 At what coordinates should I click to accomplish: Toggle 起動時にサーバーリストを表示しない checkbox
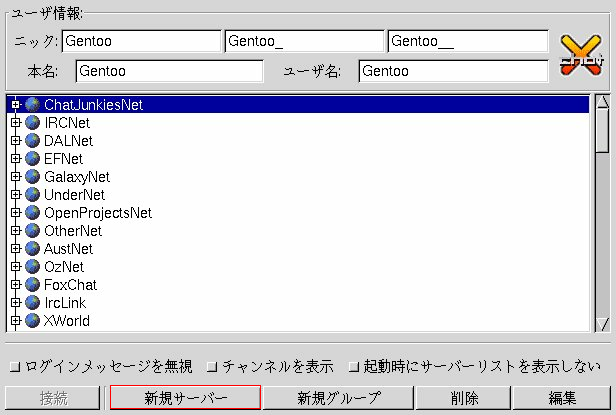point(354,367)
